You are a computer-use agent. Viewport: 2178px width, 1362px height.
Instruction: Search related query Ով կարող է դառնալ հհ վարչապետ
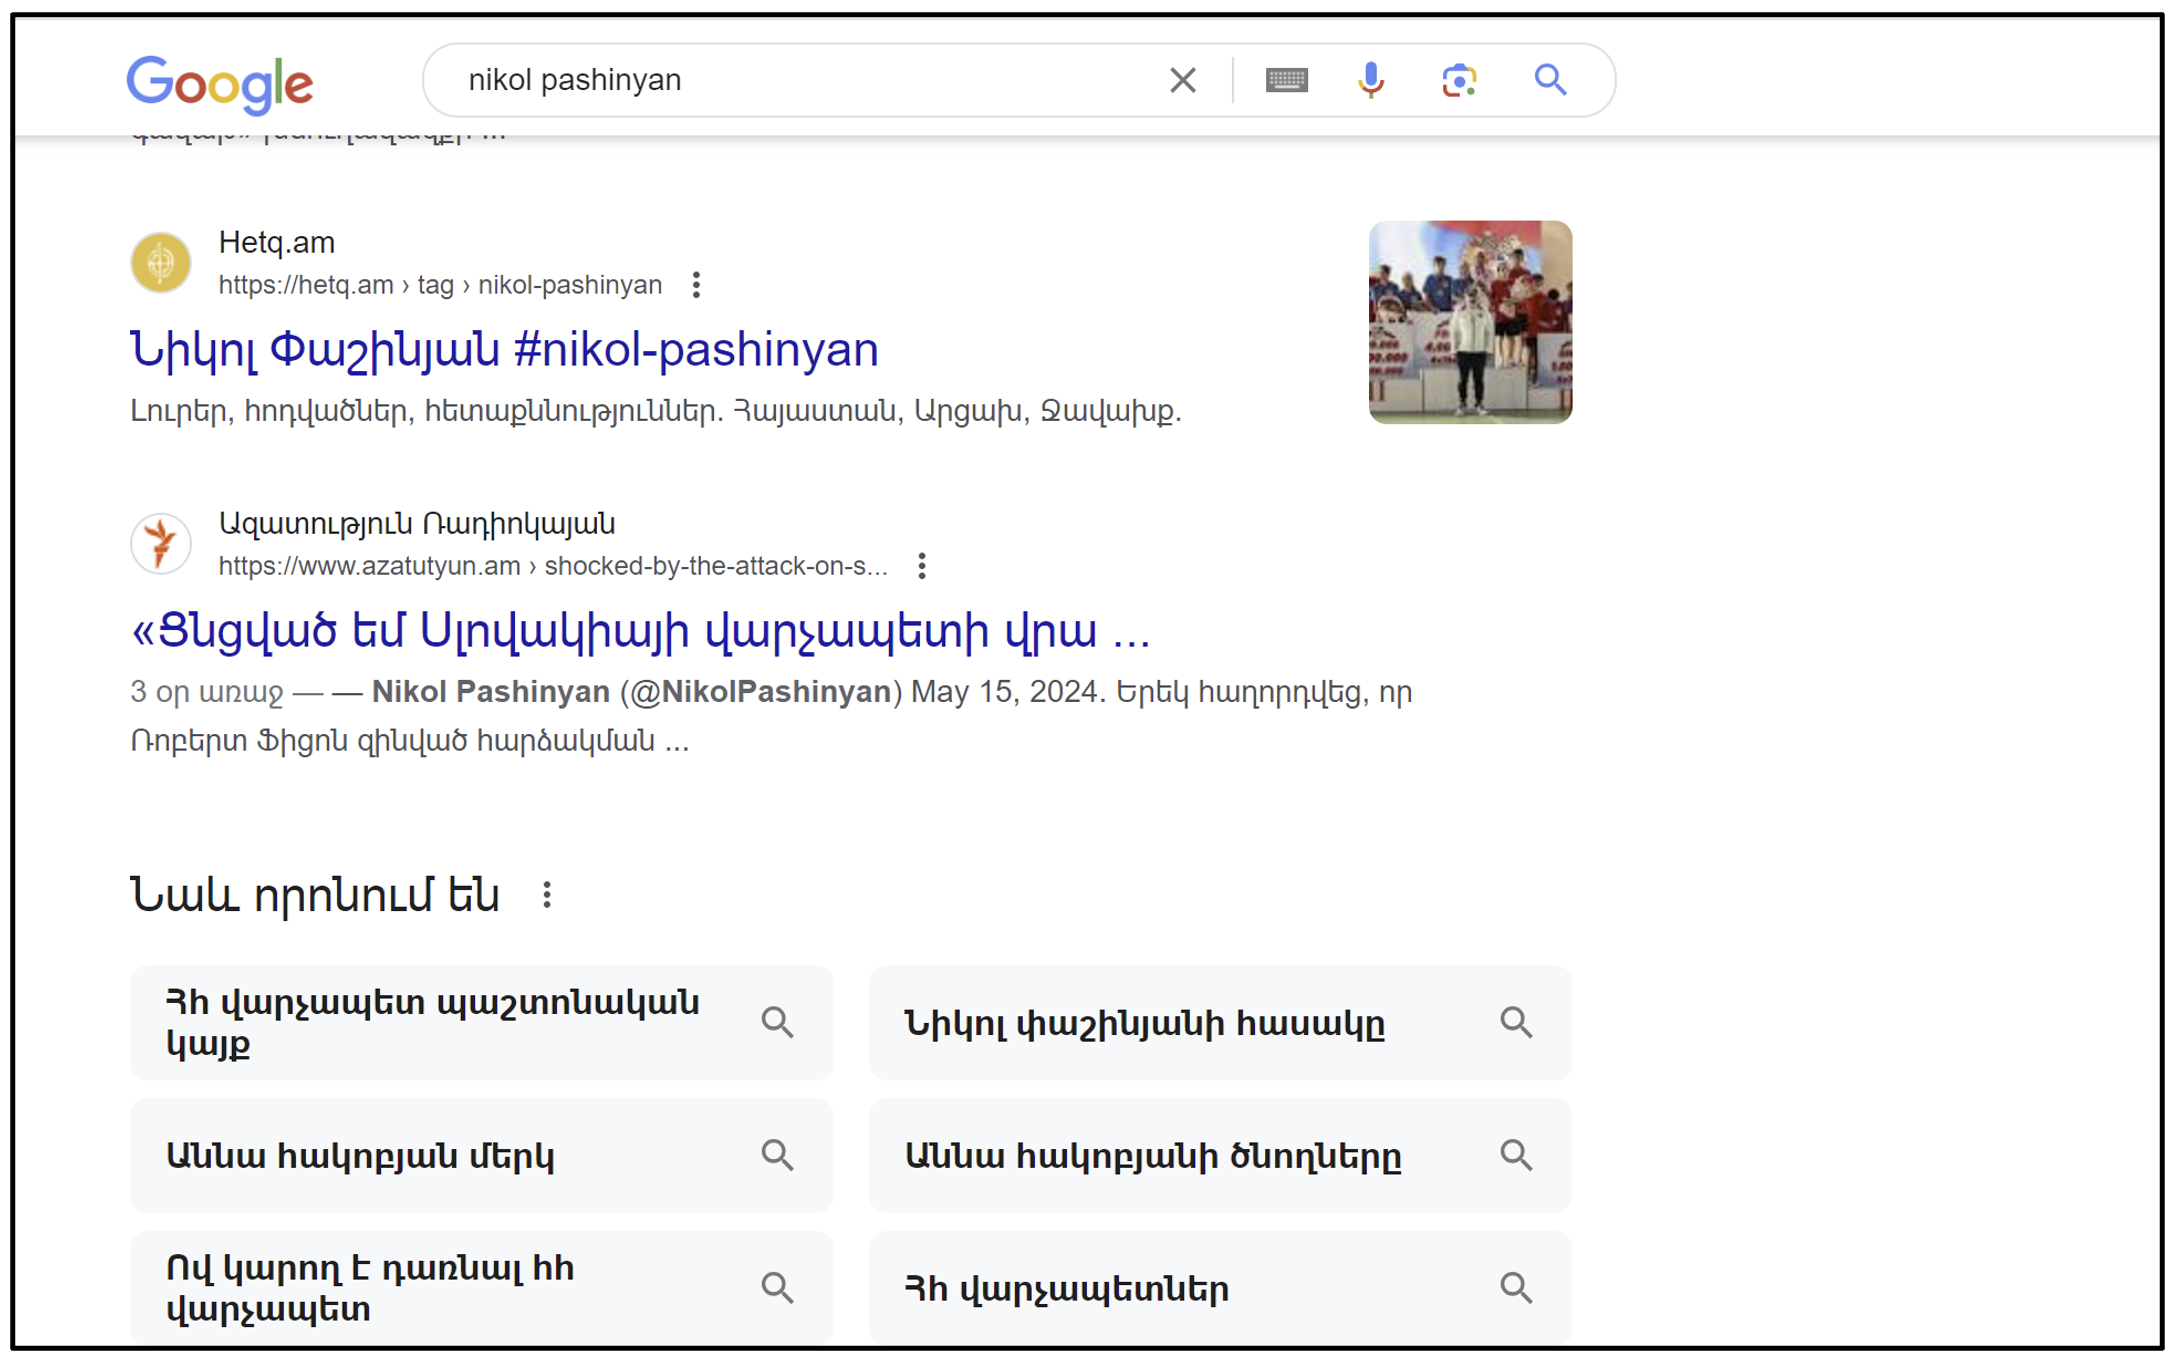pos(481,1287)
